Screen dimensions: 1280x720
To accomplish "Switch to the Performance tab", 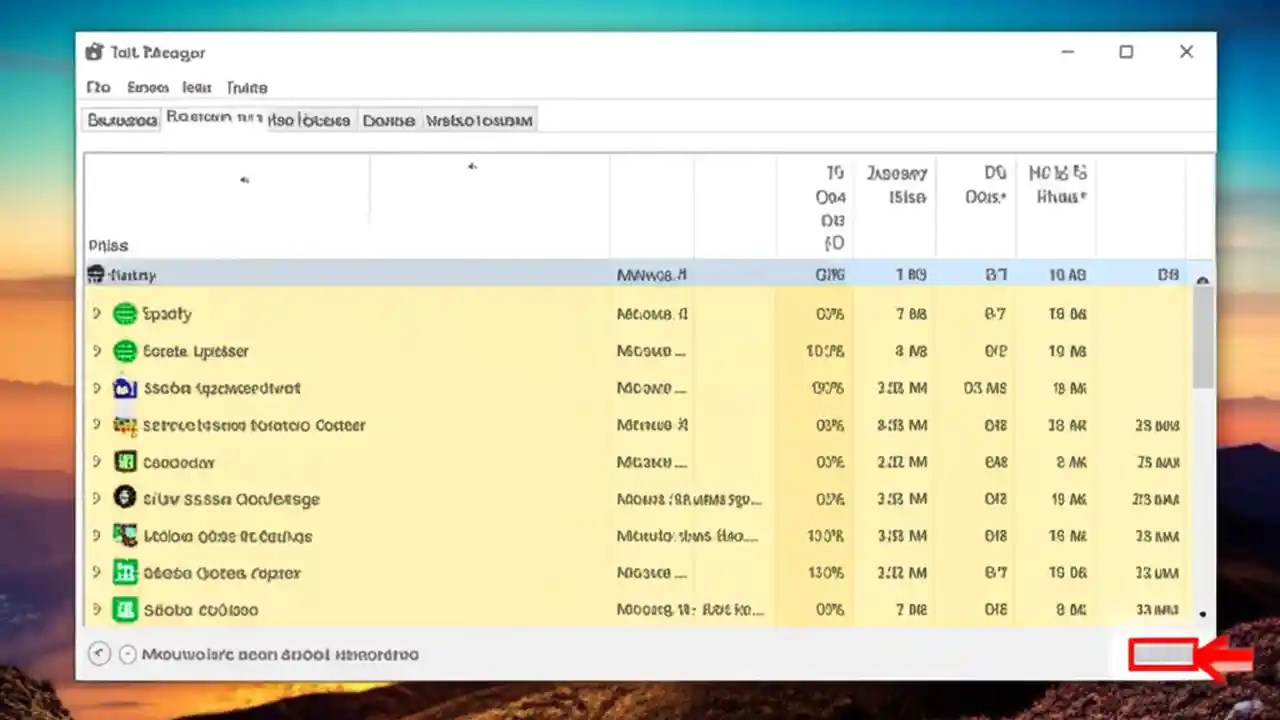I will [213, 120].
